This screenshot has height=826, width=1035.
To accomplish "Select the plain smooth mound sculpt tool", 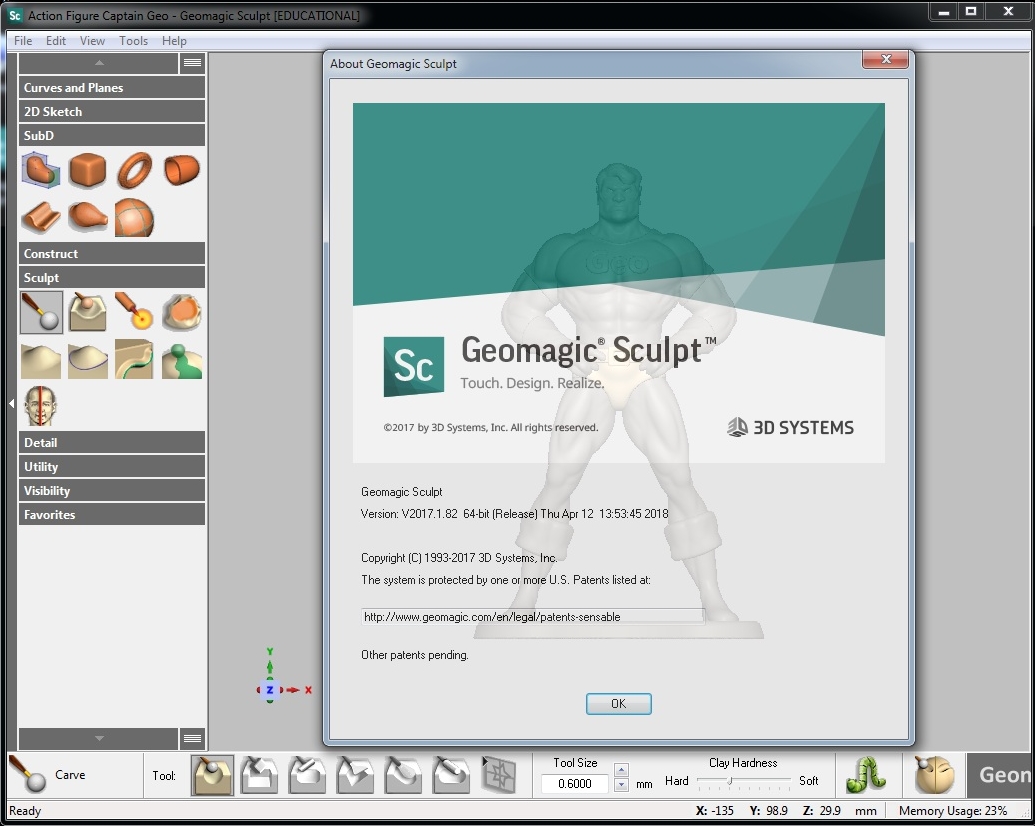I will tap(41, 360).
